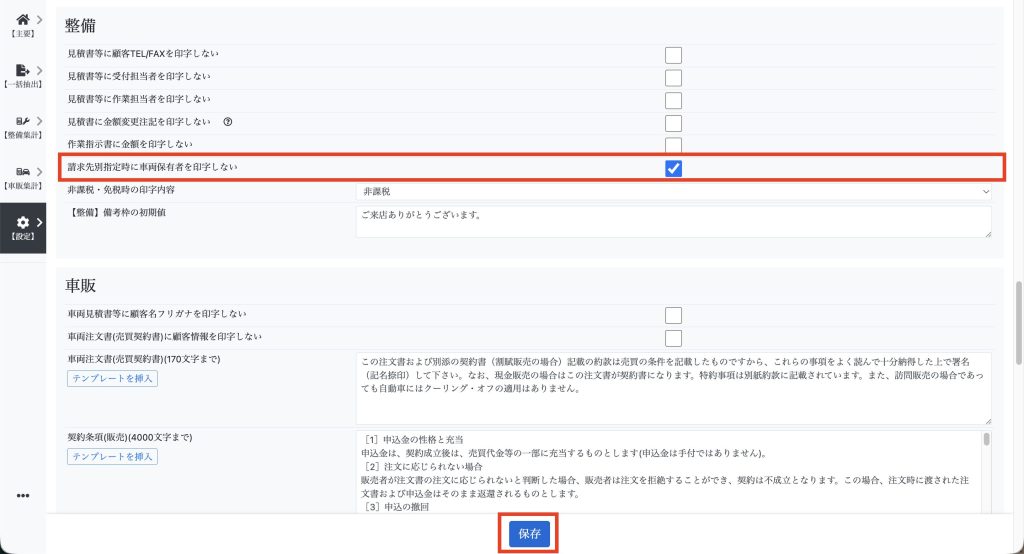Screen dimensions: 1024x554
Task: Expand the chevron next to 設定
Action: [x=39, y=222]
